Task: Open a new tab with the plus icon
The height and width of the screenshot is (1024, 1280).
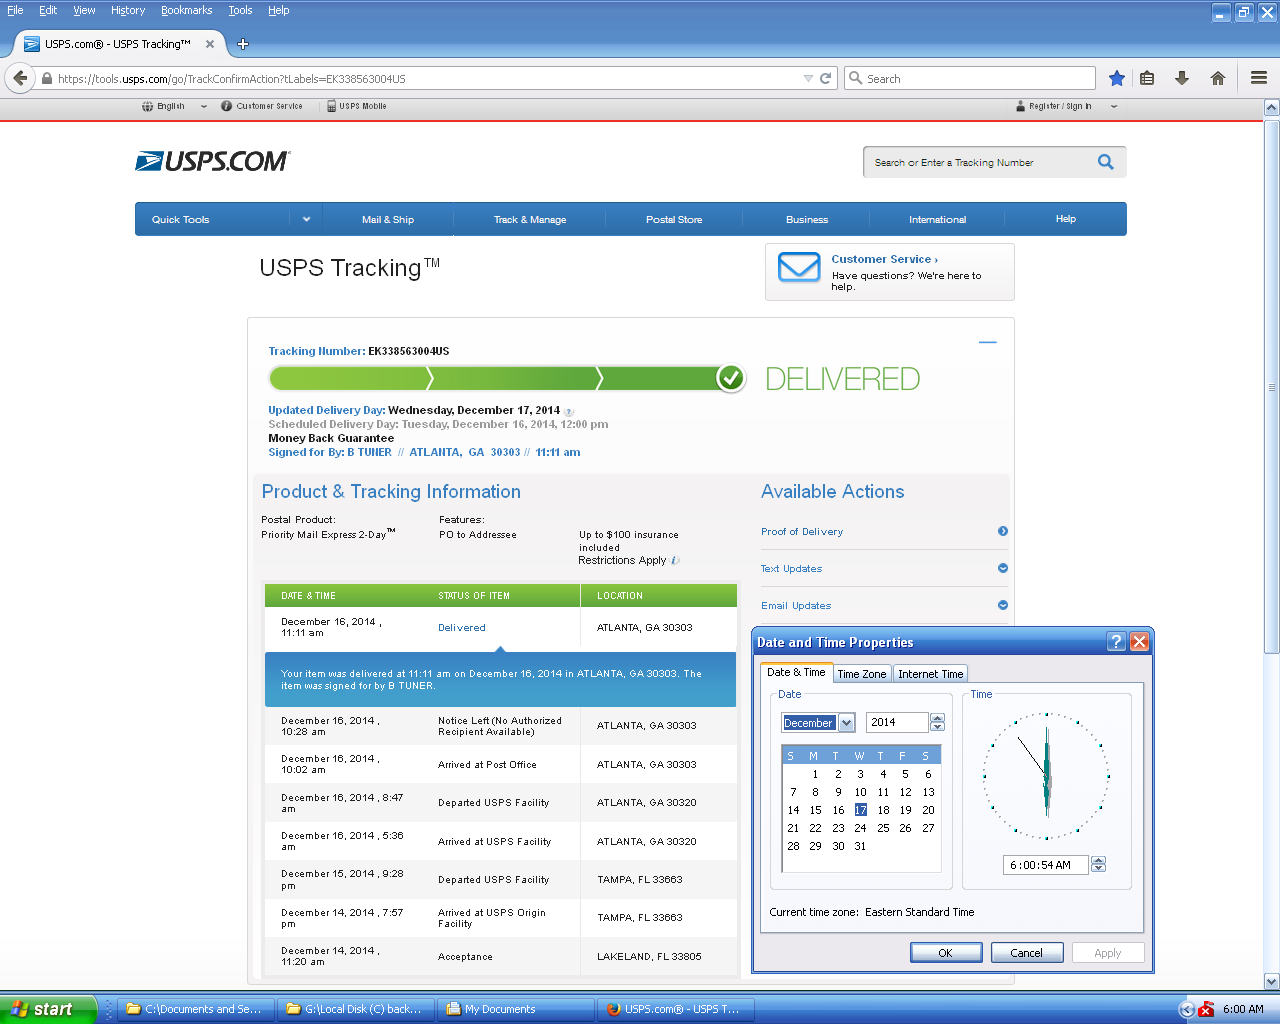Action: [243, 44]
